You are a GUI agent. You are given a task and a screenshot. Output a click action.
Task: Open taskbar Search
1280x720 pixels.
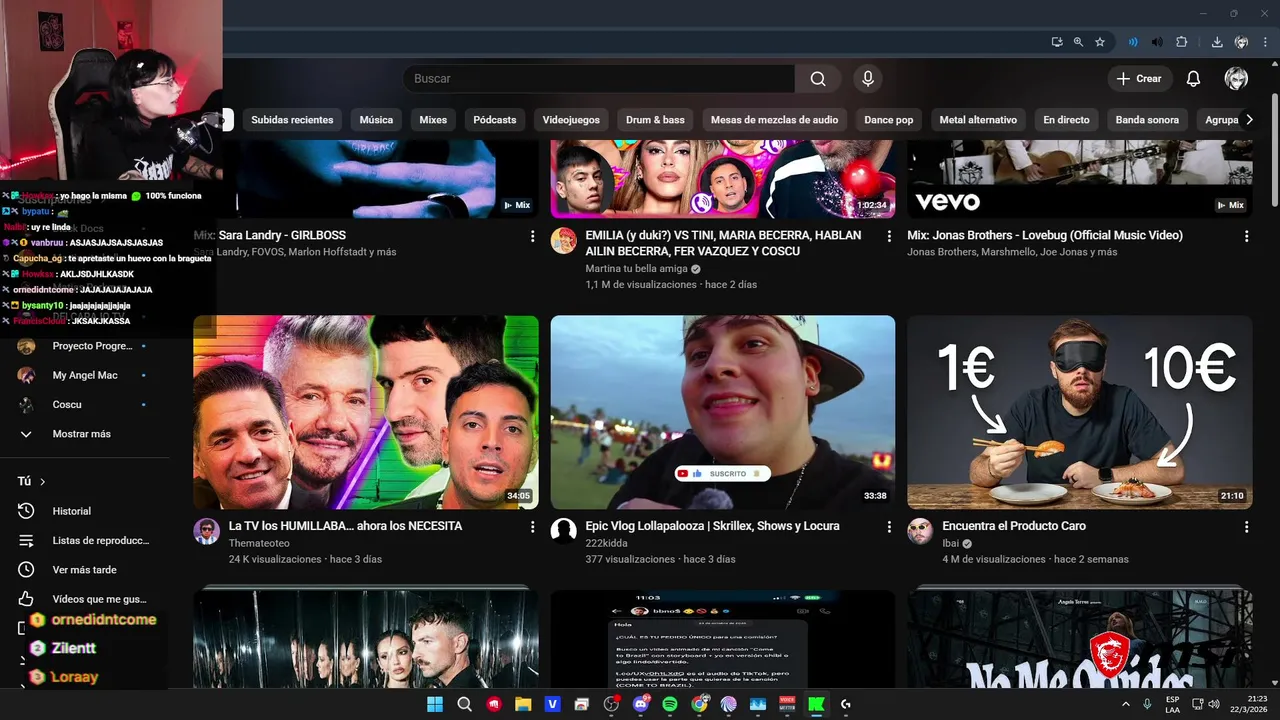[464, 704]
